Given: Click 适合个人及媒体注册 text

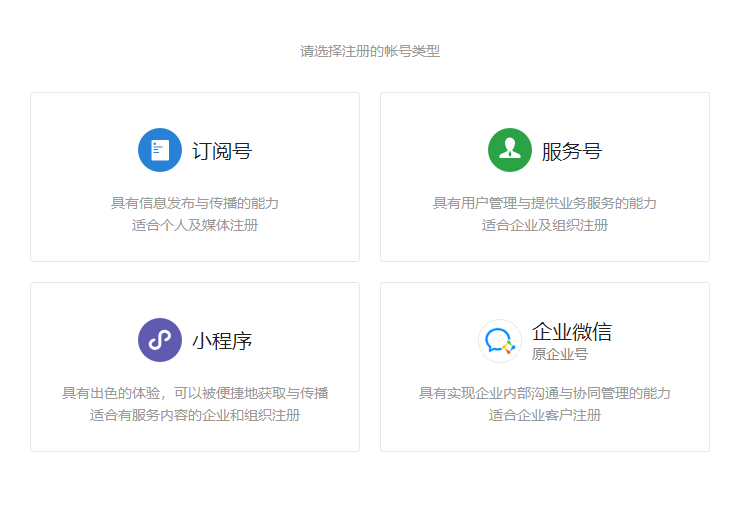Looking at the screenshot, I should (195, 225).
